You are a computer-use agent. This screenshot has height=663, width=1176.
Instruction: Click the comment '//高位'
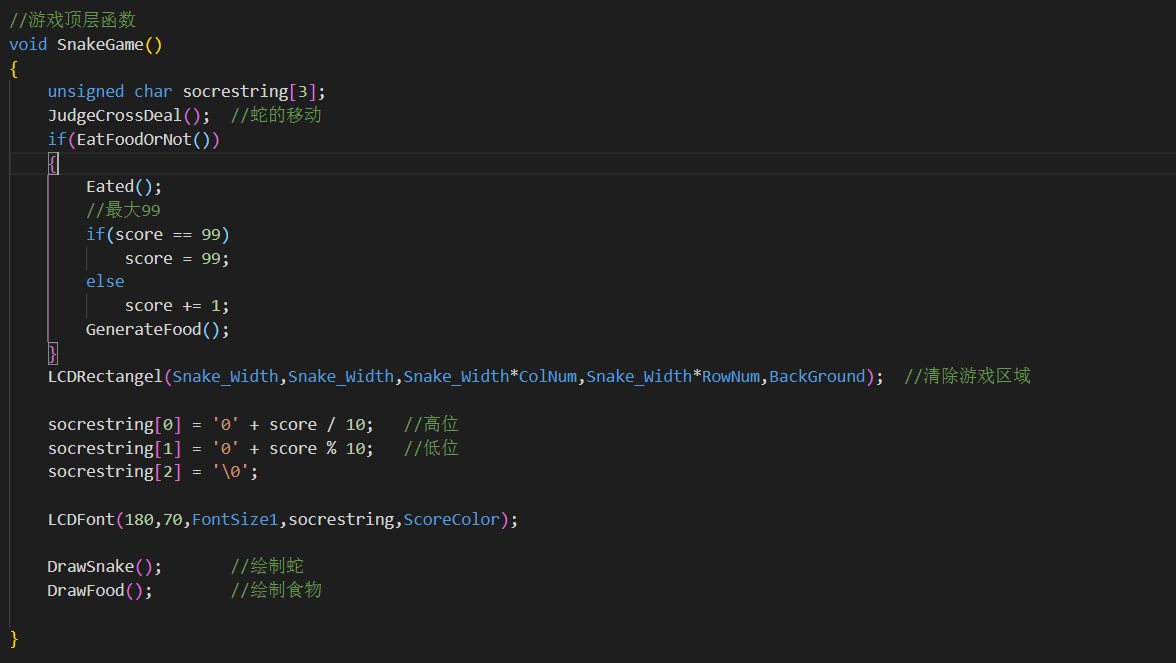click(431, 424)
